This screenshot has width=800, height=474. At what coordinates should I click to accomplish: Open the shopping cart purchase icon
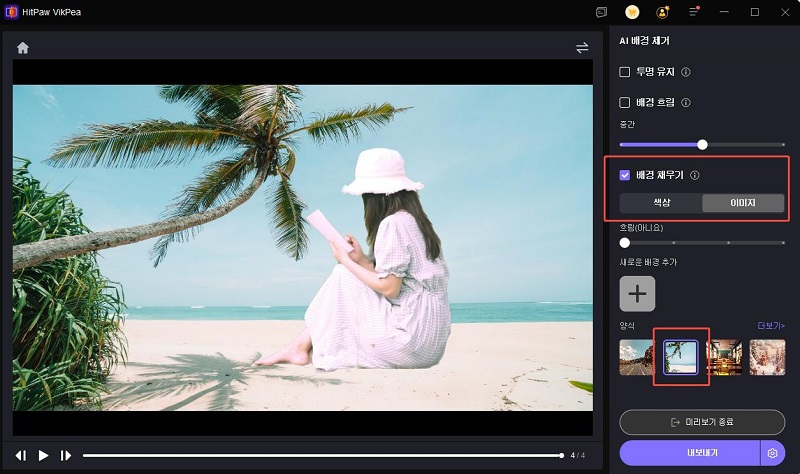(x=632, y=12)
